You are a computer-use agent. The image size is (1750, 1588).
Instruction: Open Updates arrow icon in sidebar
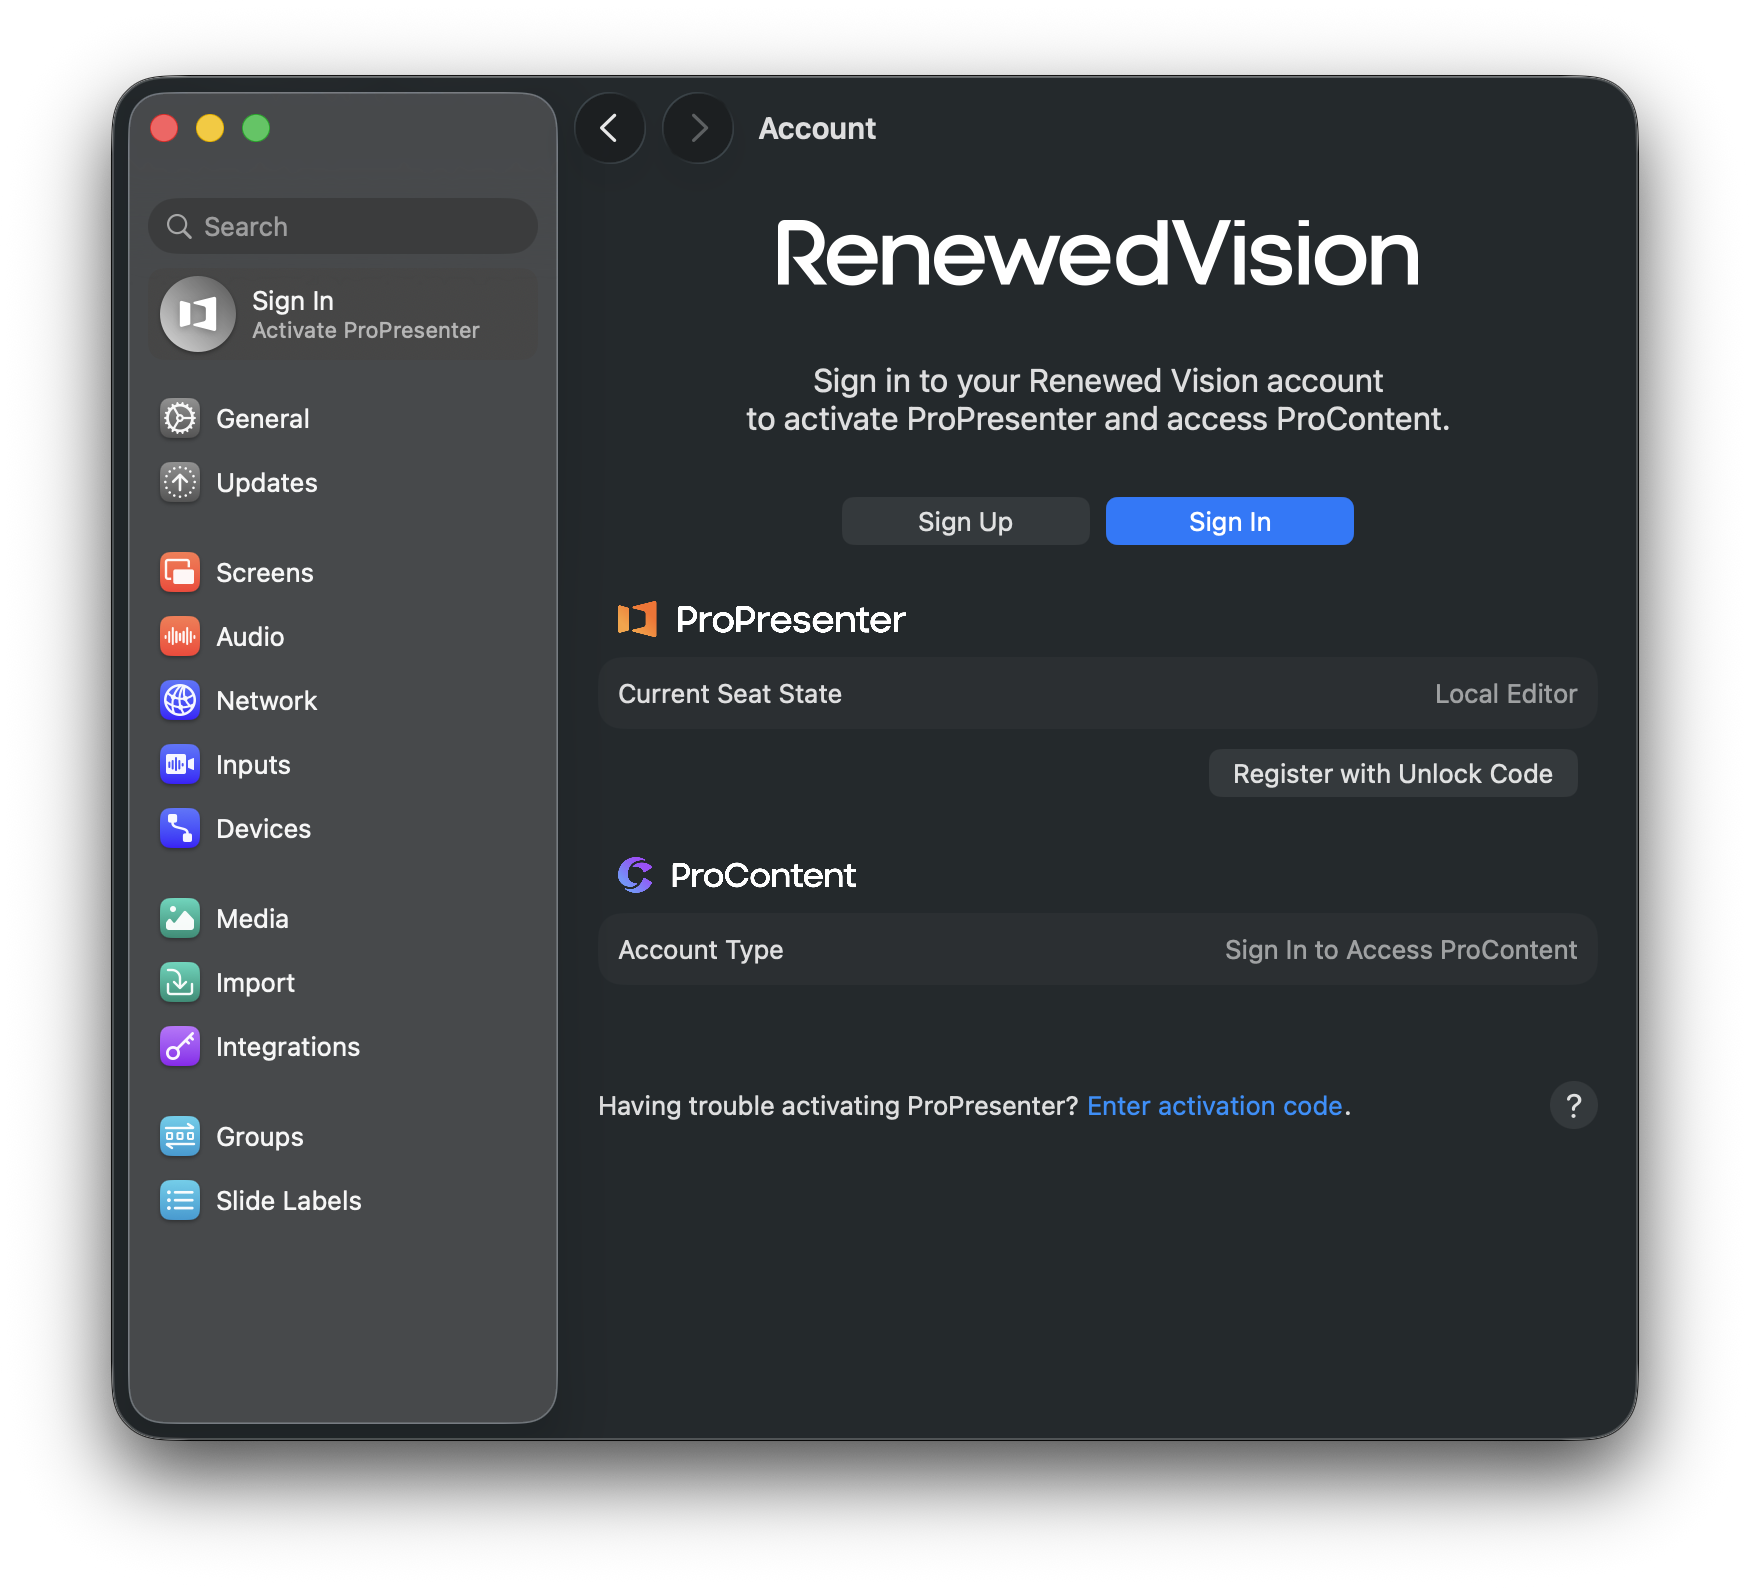coord(180,482)
